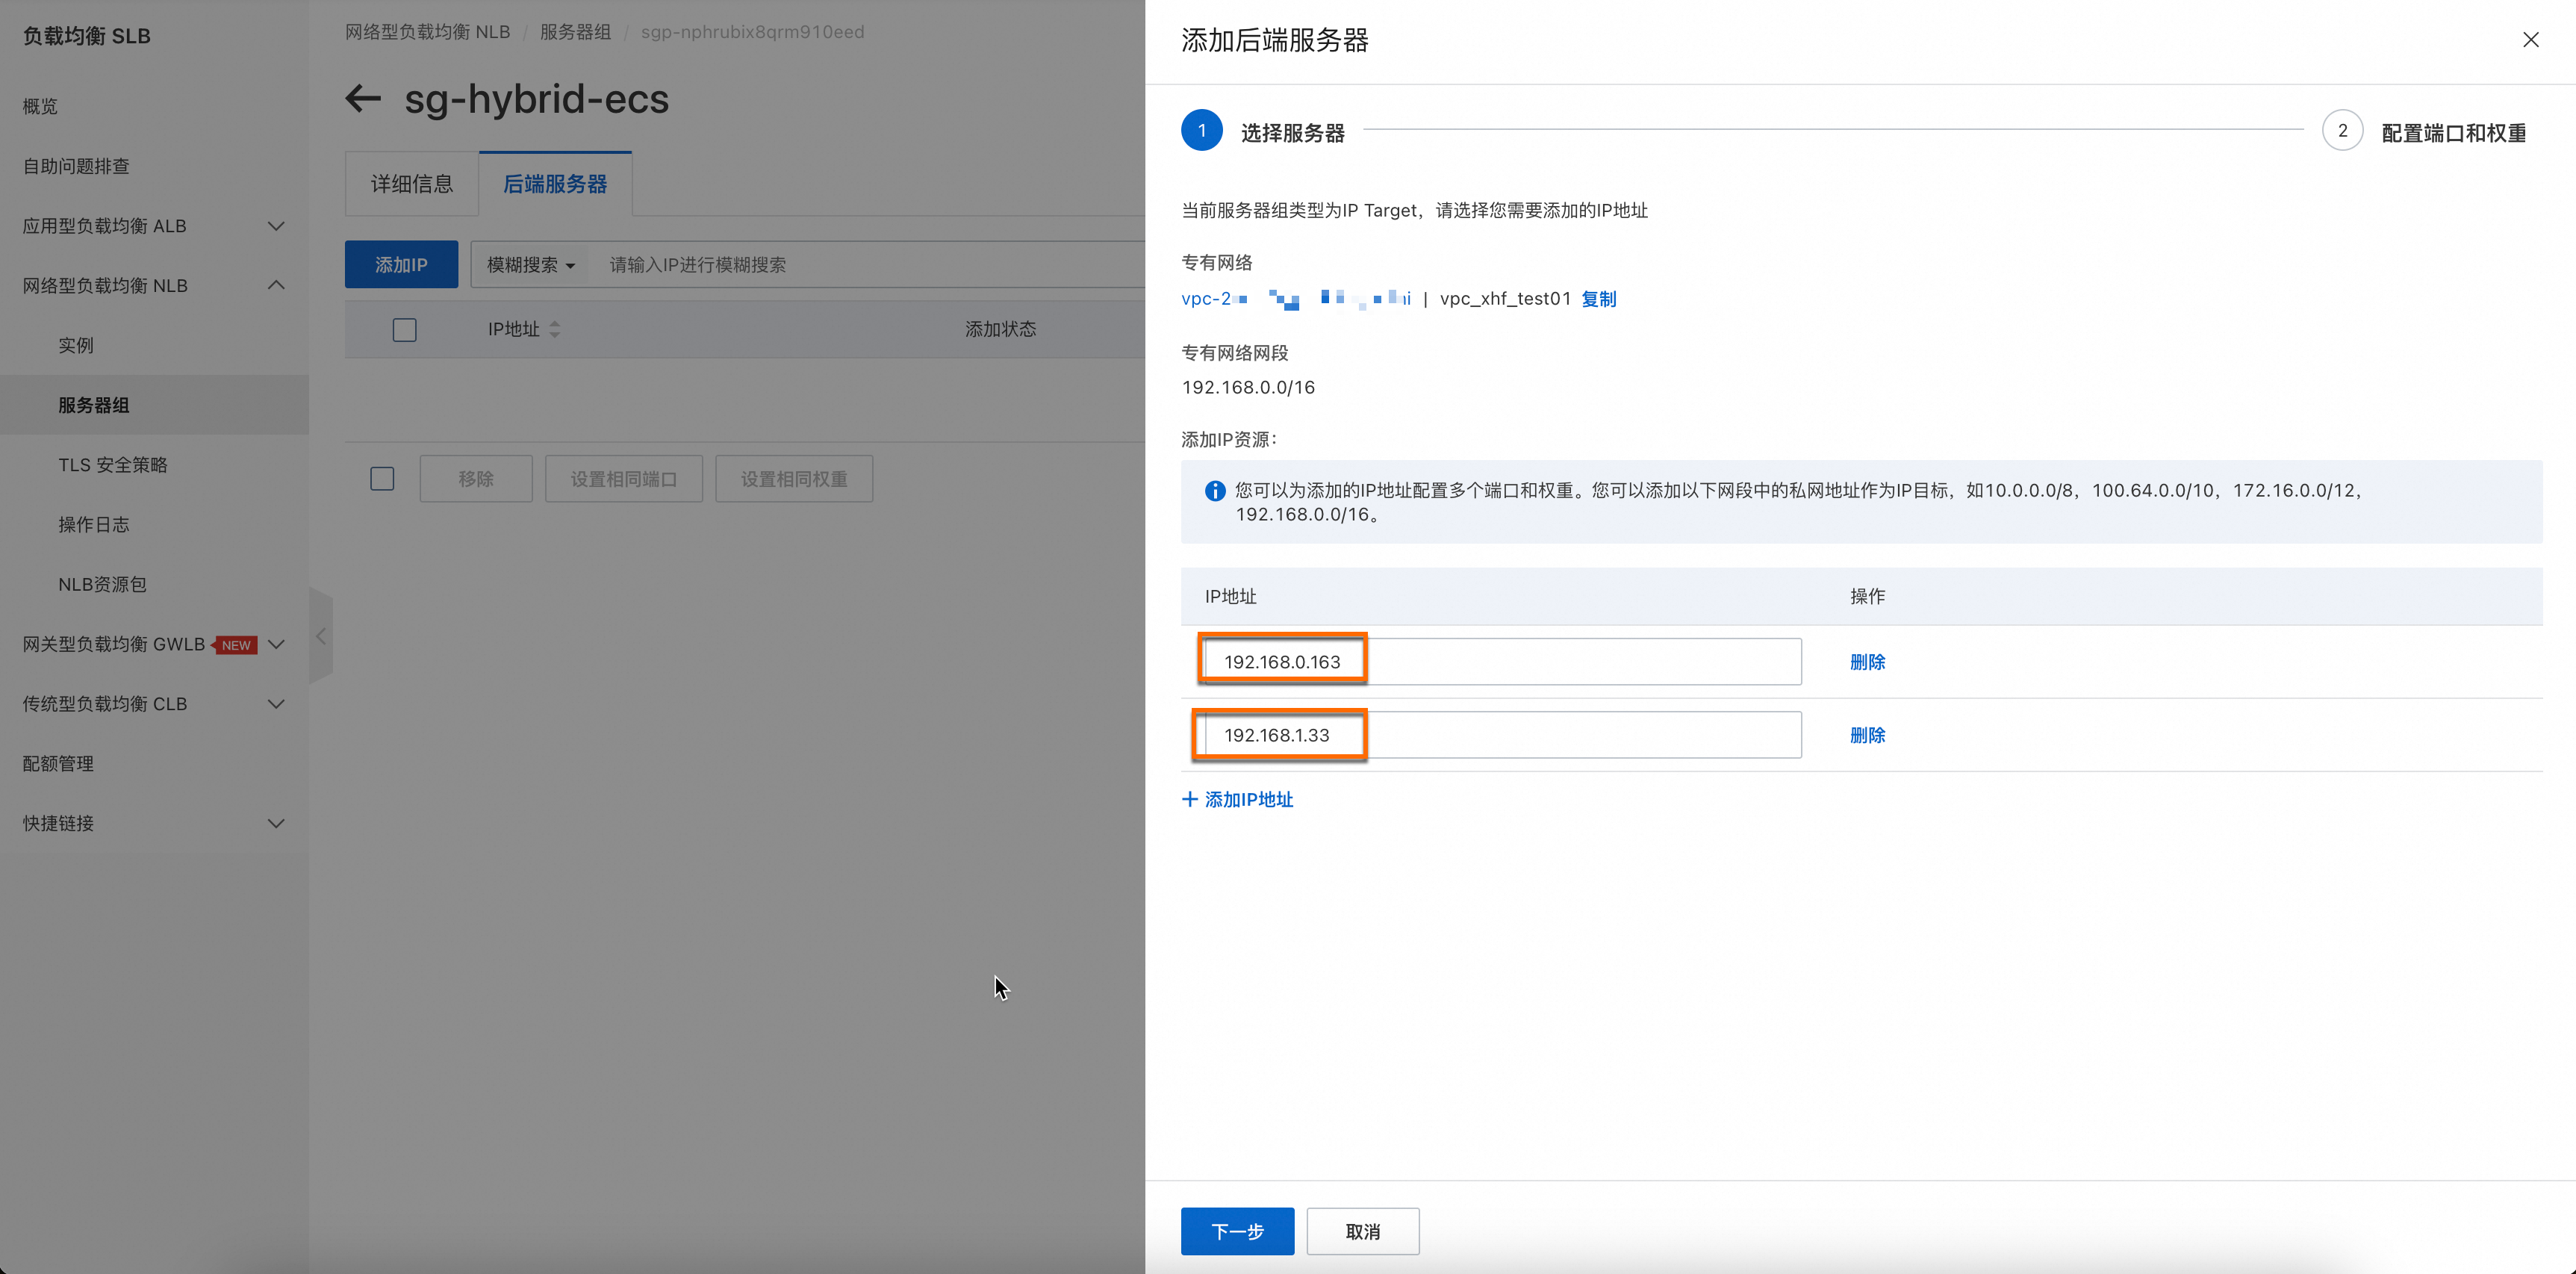Check the select-all checkbox in table header

point(404,330)
